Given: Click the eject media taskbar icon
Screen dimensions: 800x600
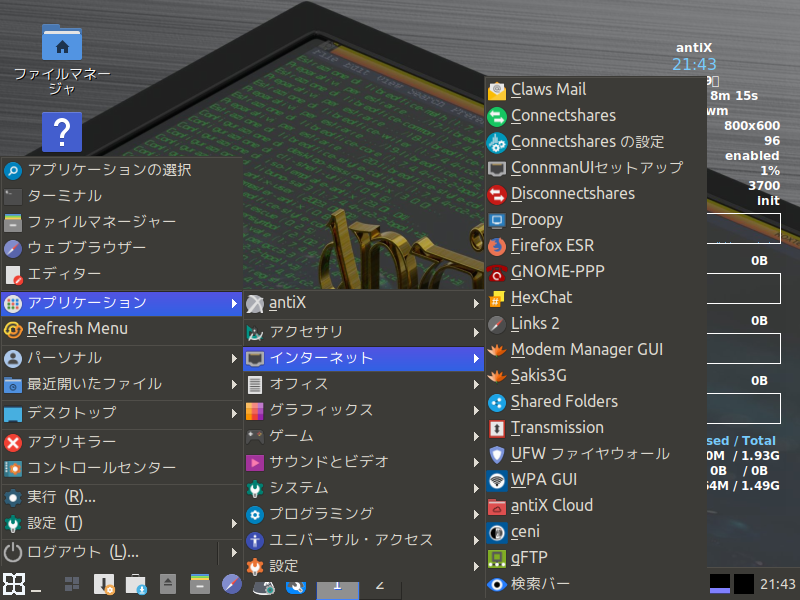Looking at the screenshot, I should pyautogui.click(x=168, y=584).
